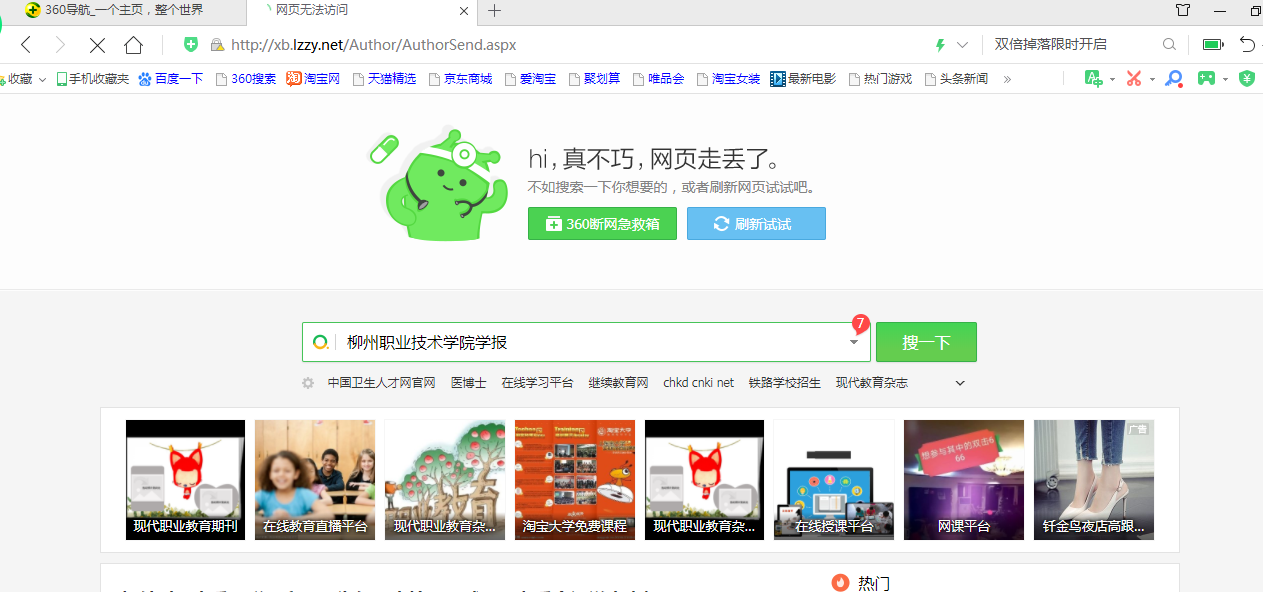Image resolution: width=1263 pixels, height=592 pixels.
Task: Click the 360断网急救箱 button
Action: point(602,224)
